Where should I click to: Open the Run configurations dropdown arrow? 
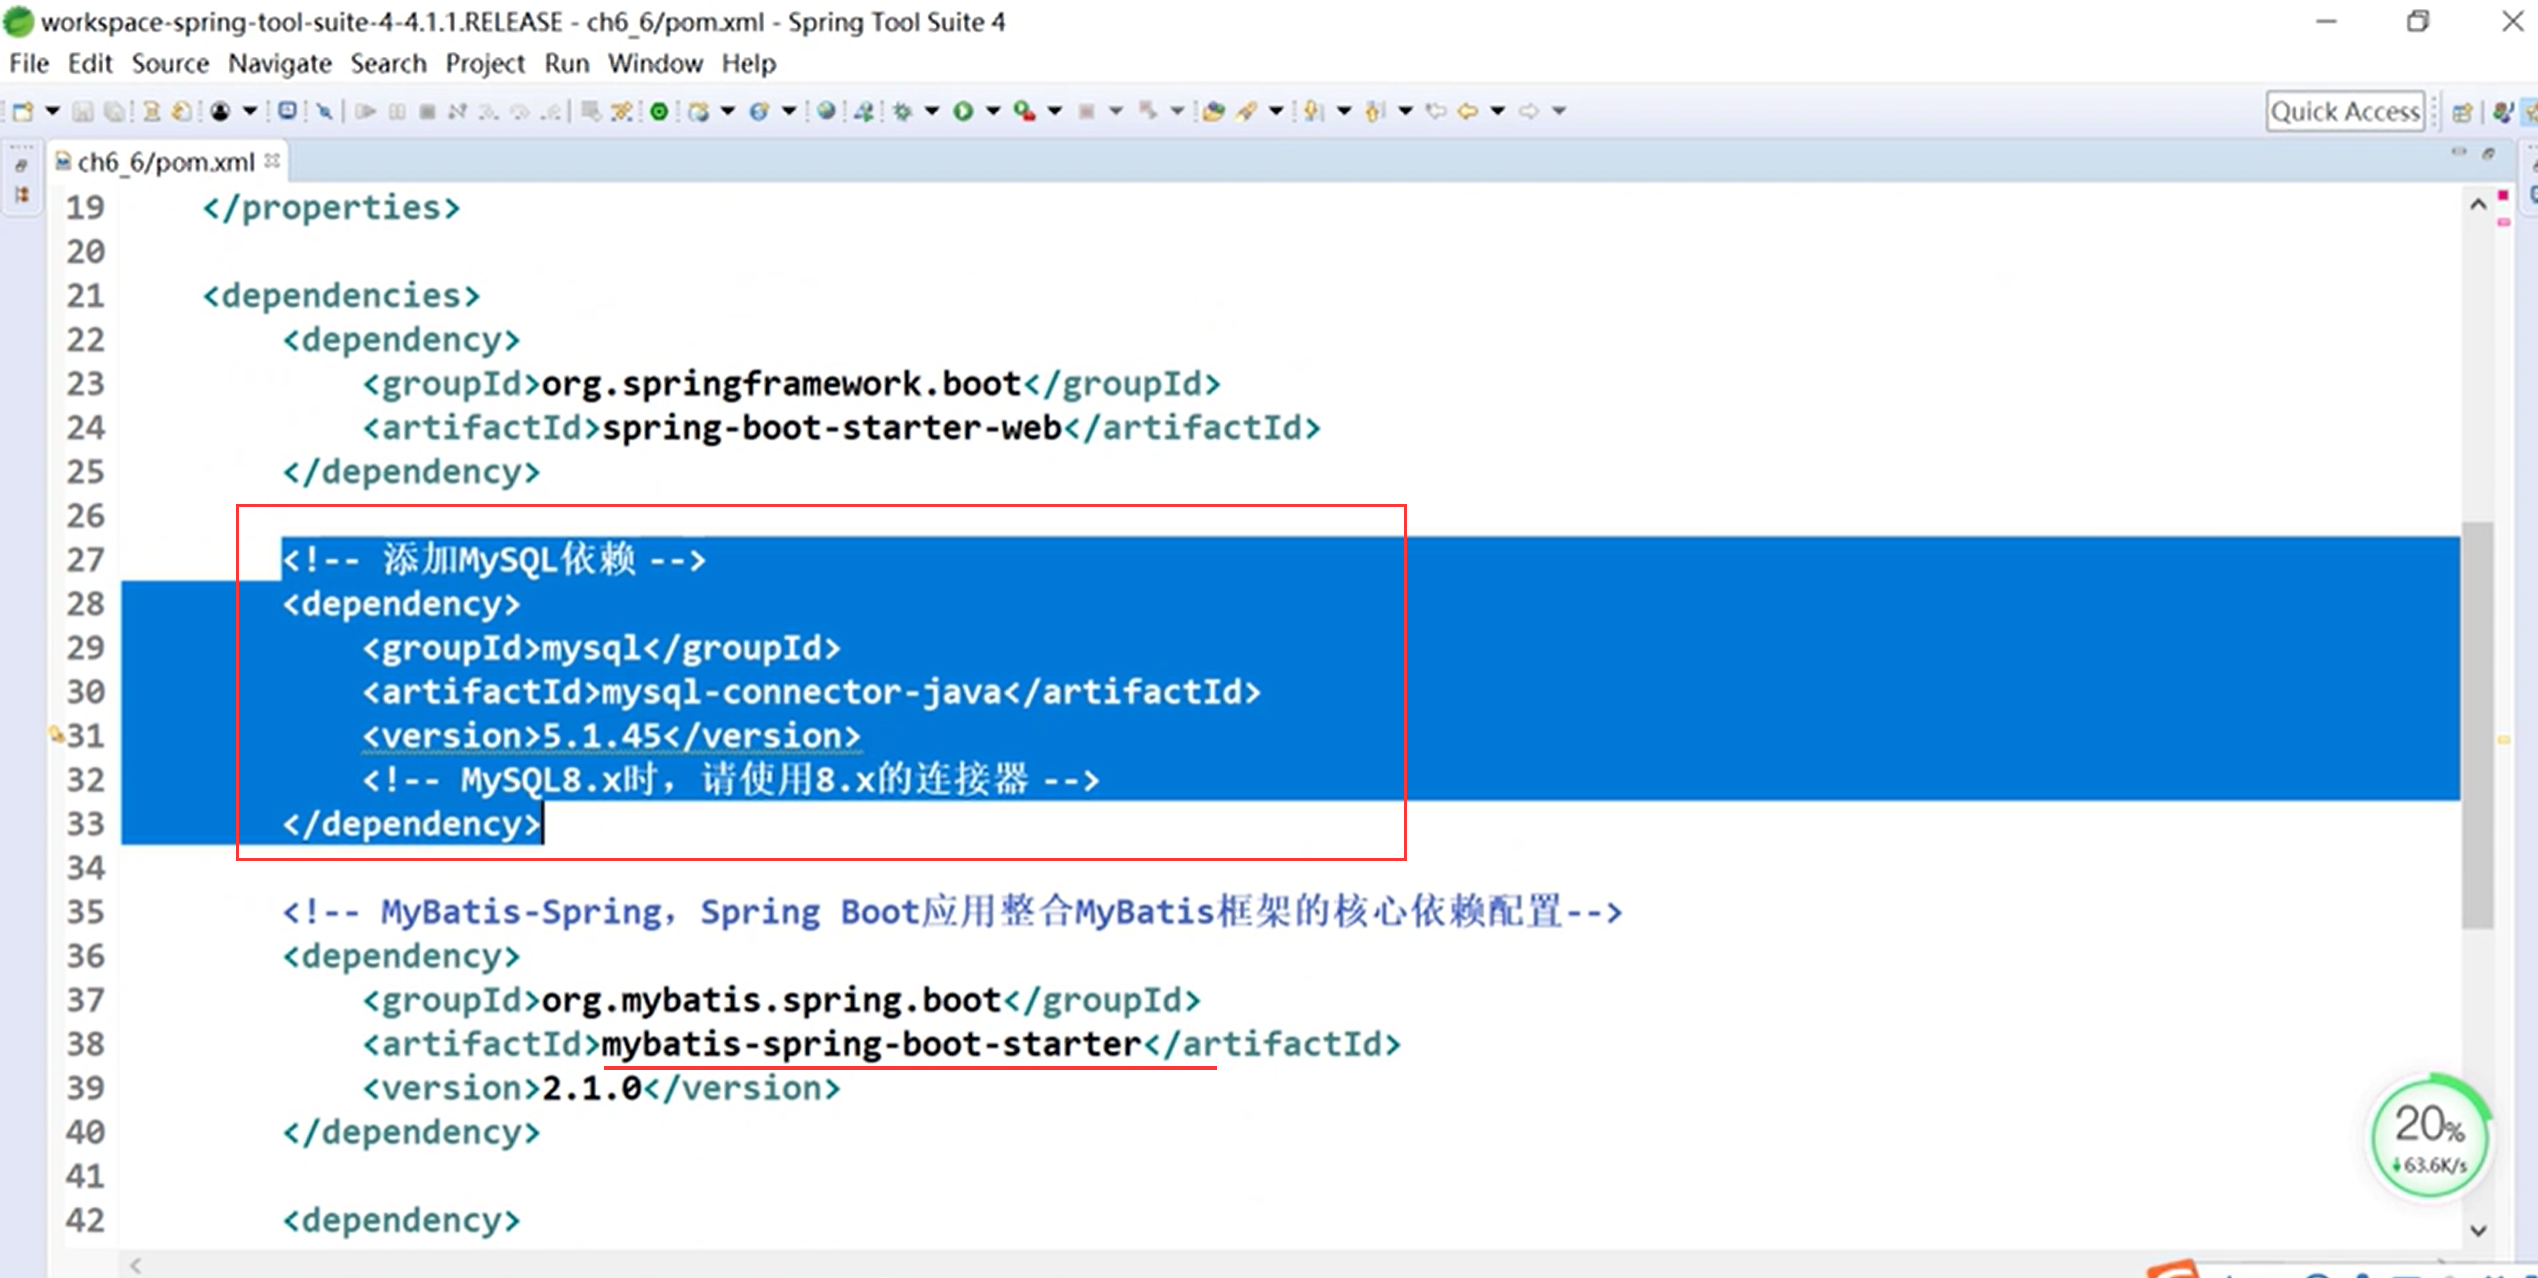(x=993, y=111)
